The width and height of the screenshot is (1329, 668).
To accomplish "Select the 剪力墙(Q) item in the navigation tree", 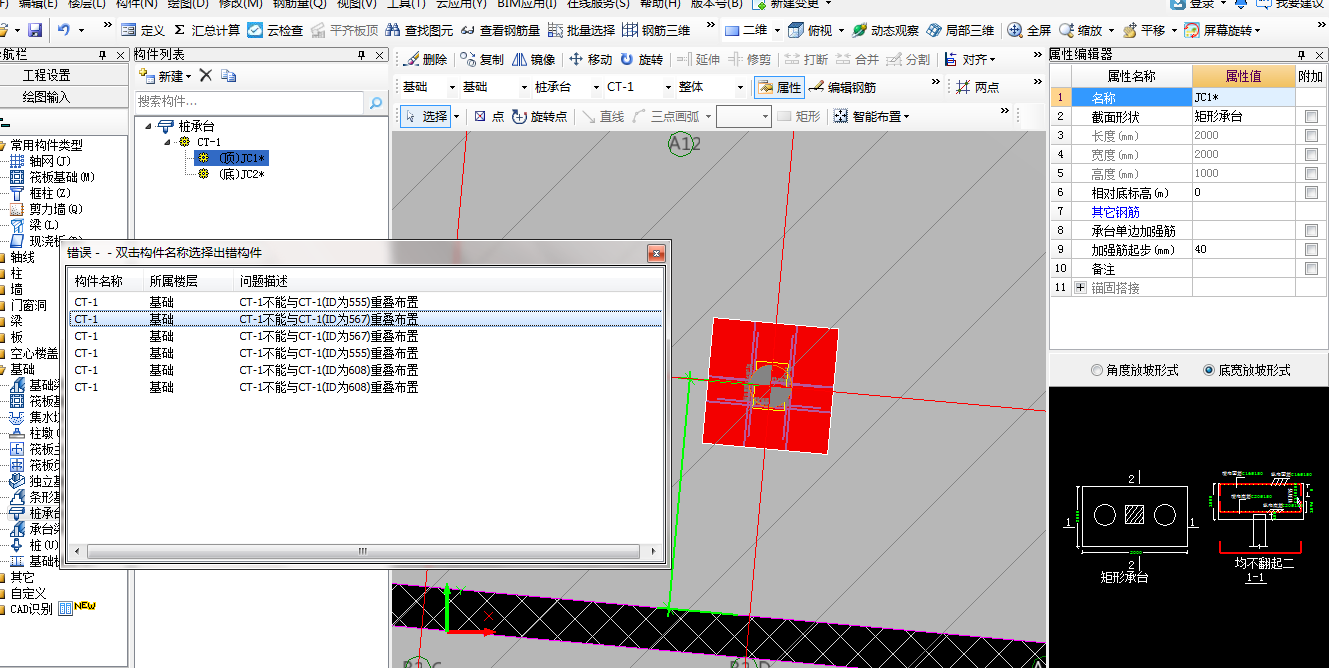I will coord(56,209).
